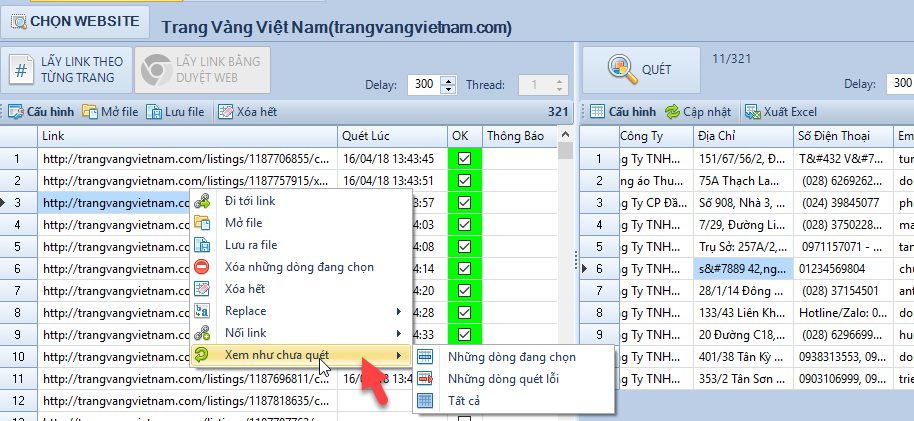Click the green Xem như chưa quét icon
Image resolution: width=914 pixels, height=421 pixels.
point(202,355)
